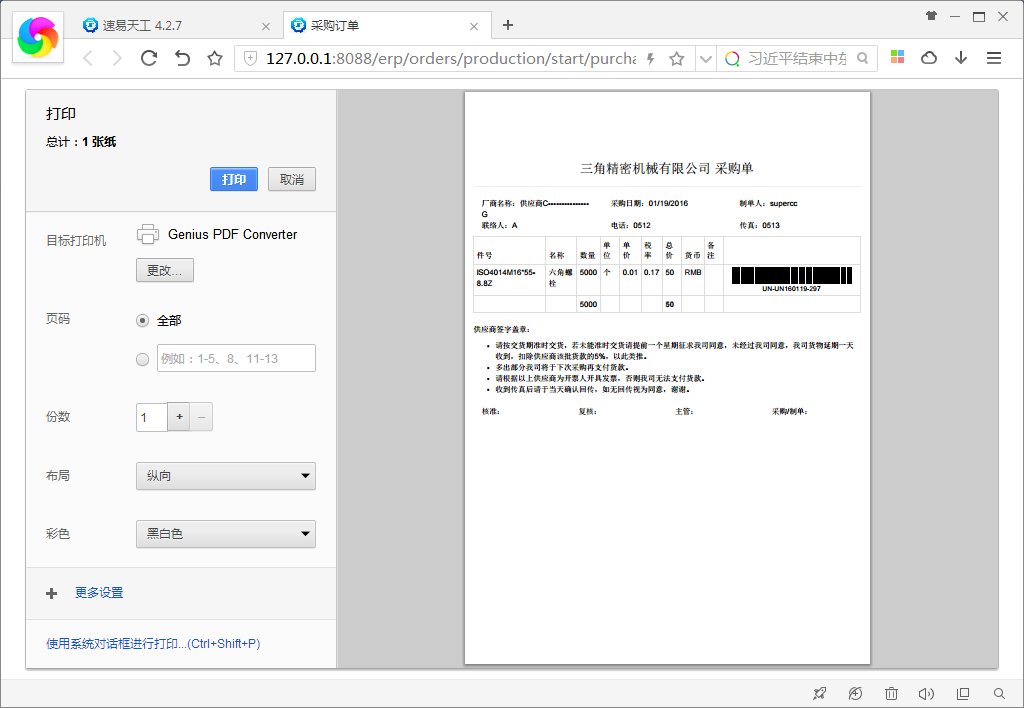Screen dimensions: 1024x708
Task: Increase copies with the plus stepper
Action: (180, 417)
